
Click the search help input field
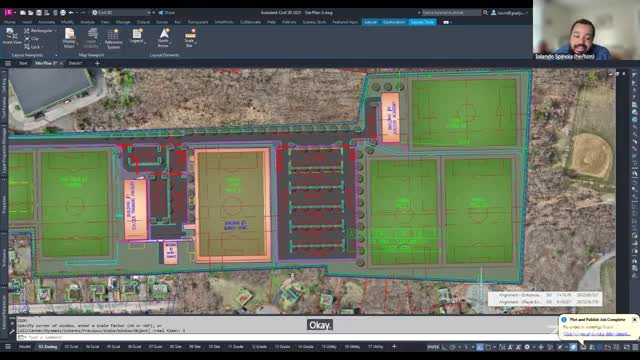coord(451,13)
